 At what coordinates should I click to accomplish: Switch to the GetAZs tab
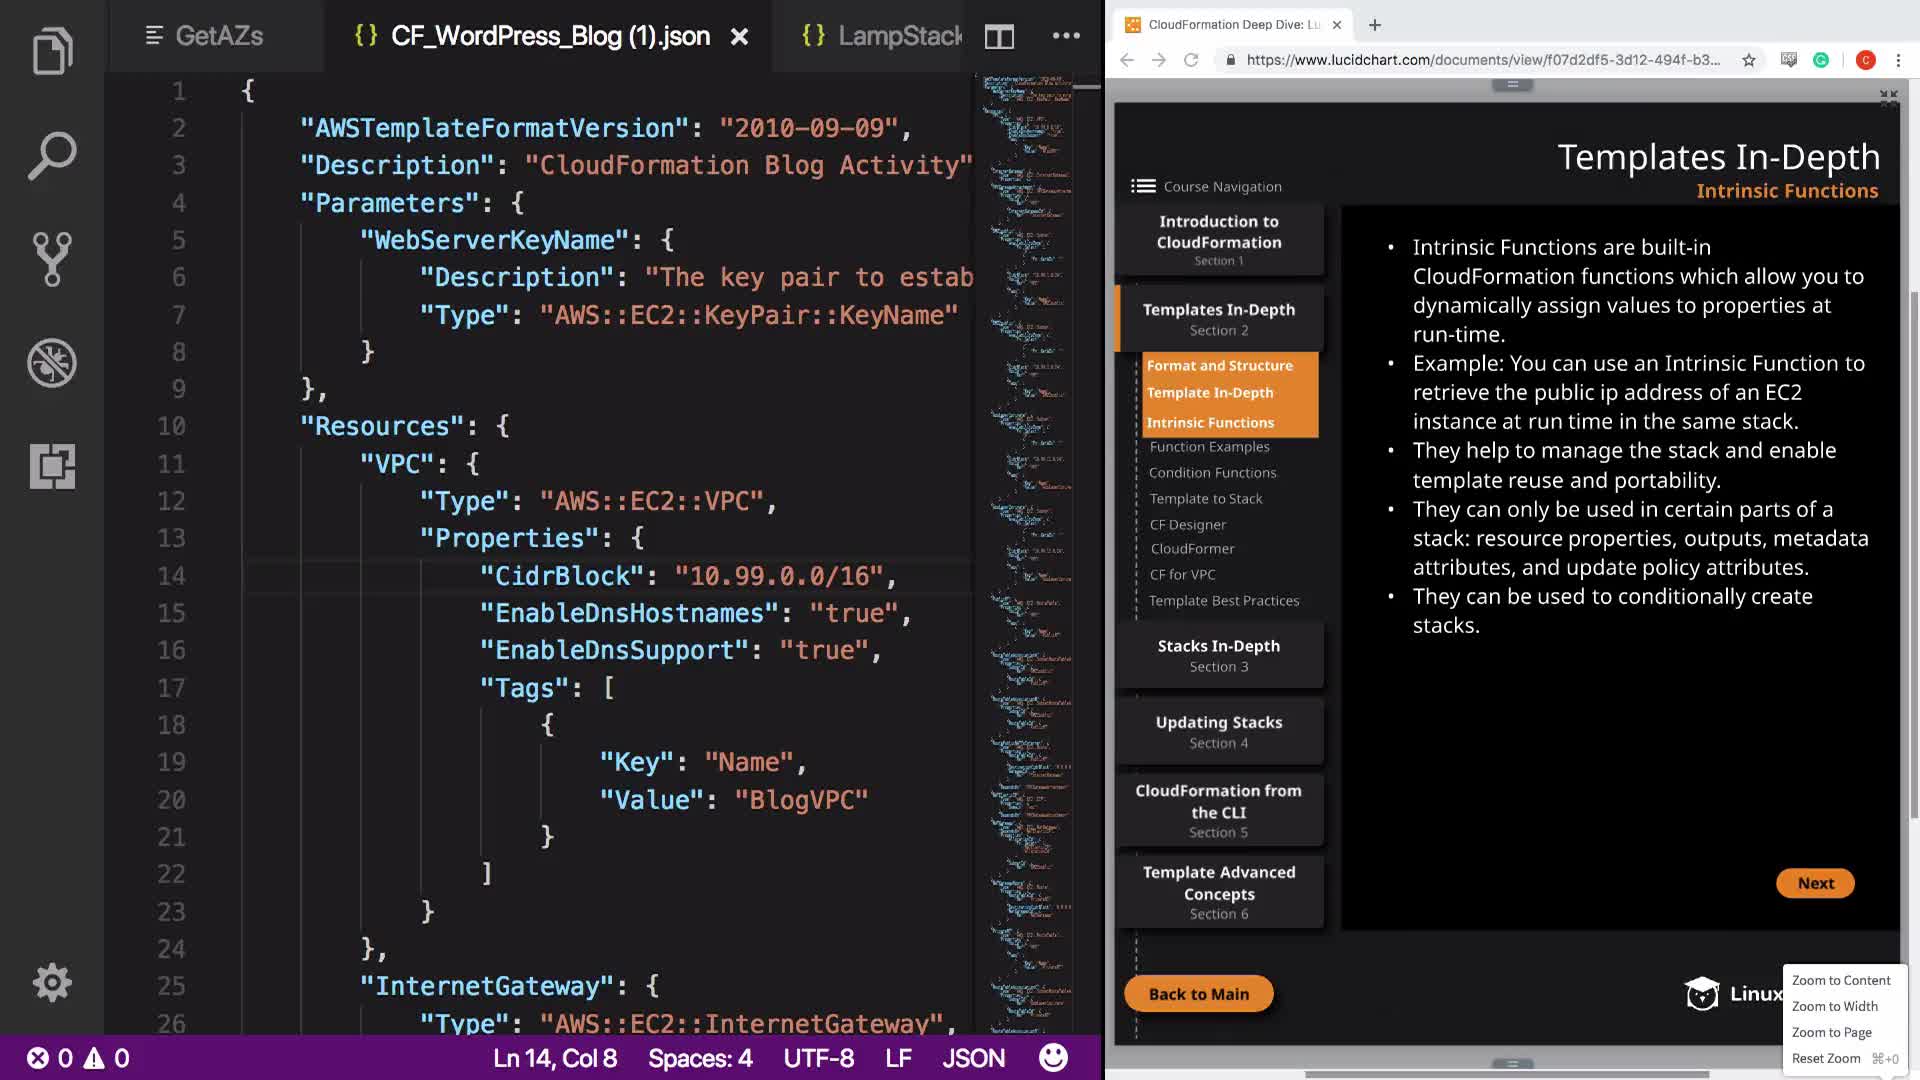[x=205, y=36]
